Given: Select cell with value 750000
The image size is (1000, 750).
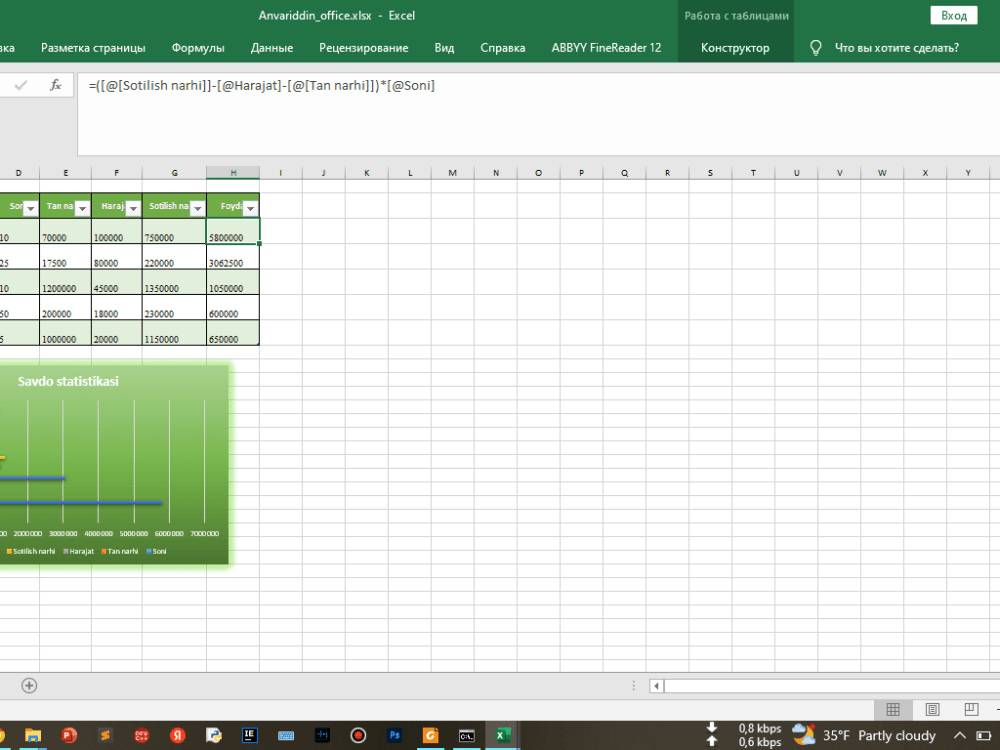Looking at the screenshot, I should click(x=174, y=231).
